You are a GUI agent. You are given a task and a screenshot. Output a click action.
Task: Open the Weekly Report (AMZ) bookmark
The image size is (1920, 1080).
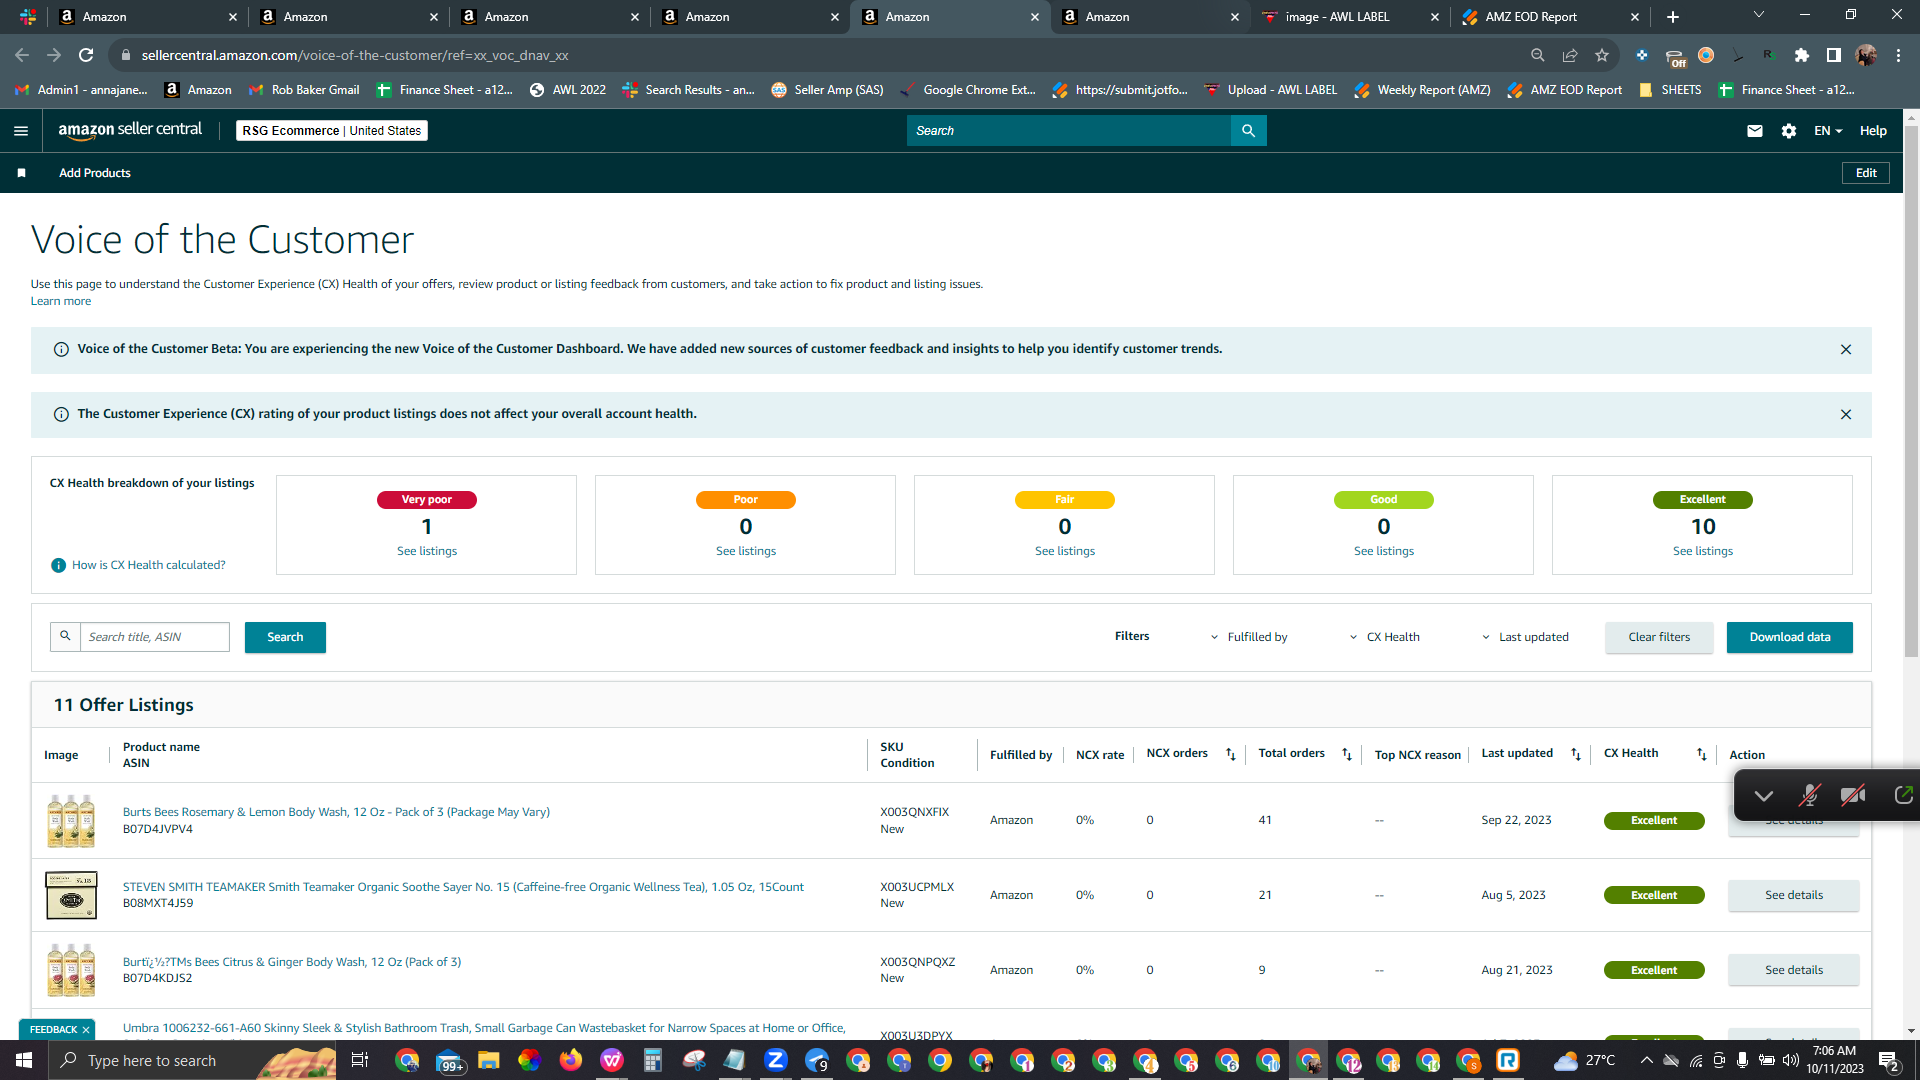point(1422,90)
